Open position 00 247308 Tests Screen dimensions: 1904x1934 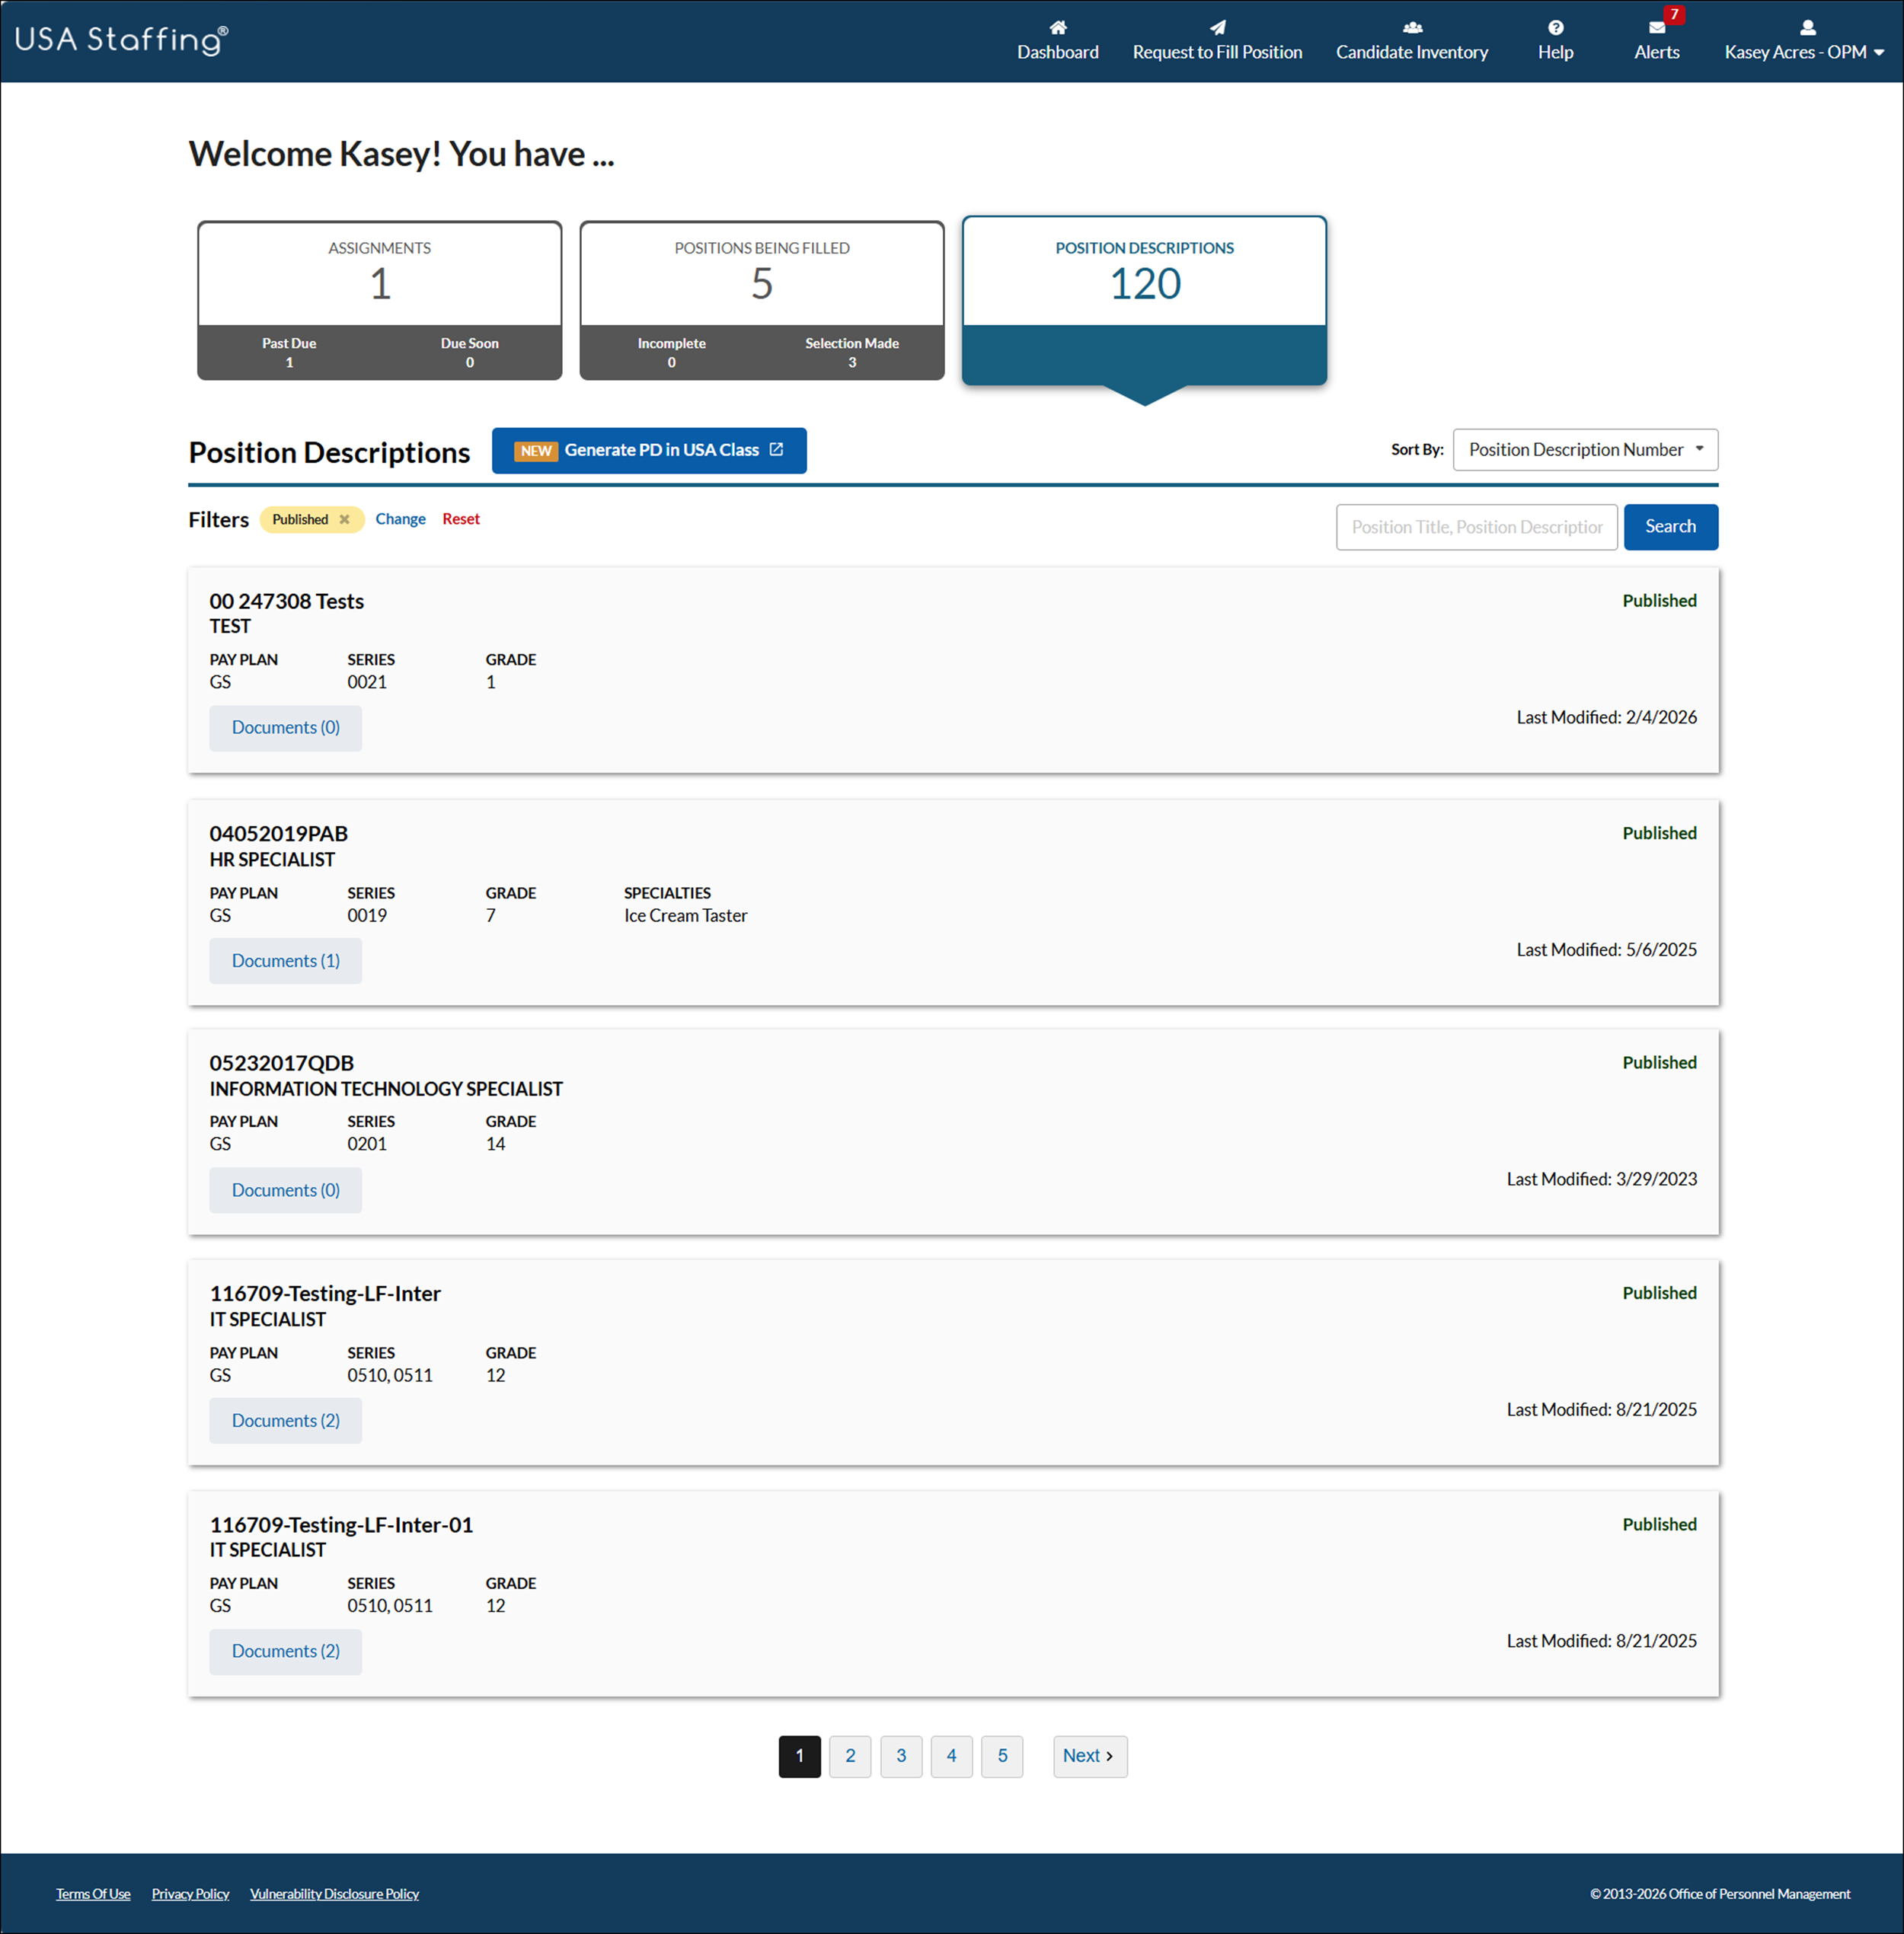pos(286,601)
